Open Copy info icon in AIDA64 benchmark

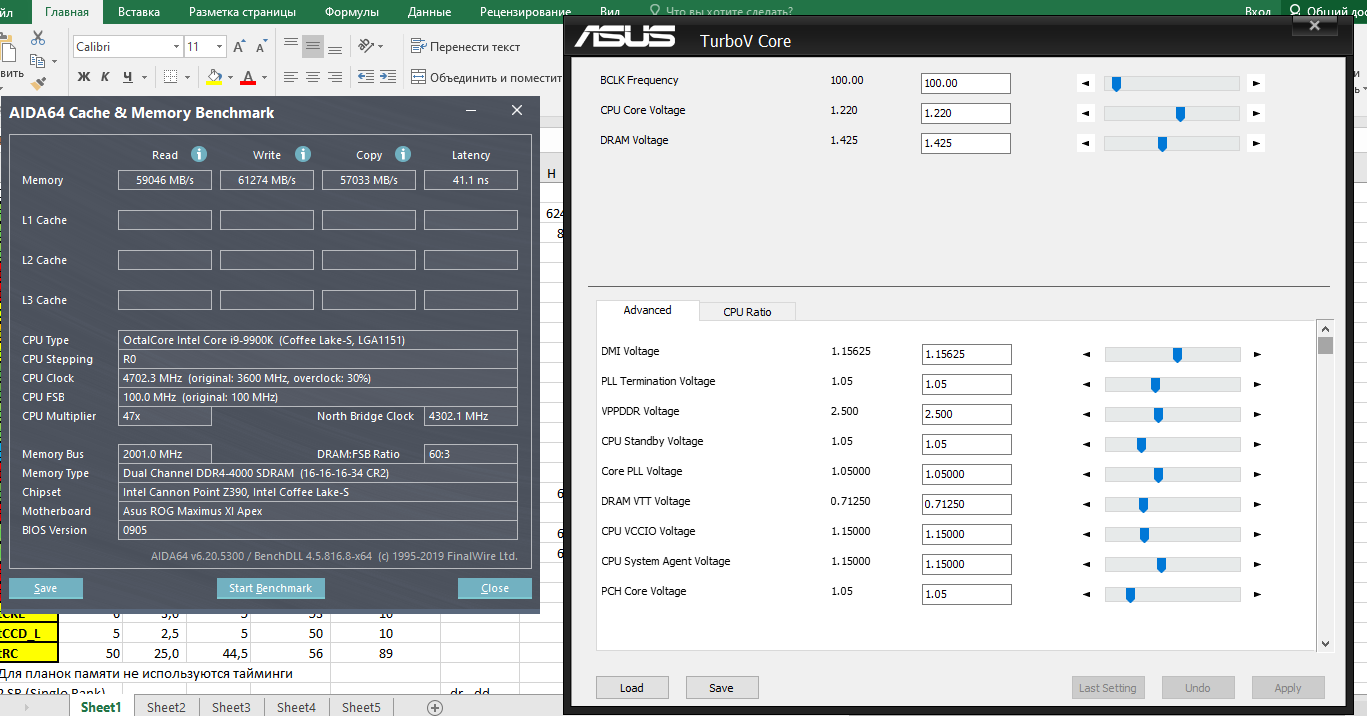pyautogui.click(x=403, y=154)
